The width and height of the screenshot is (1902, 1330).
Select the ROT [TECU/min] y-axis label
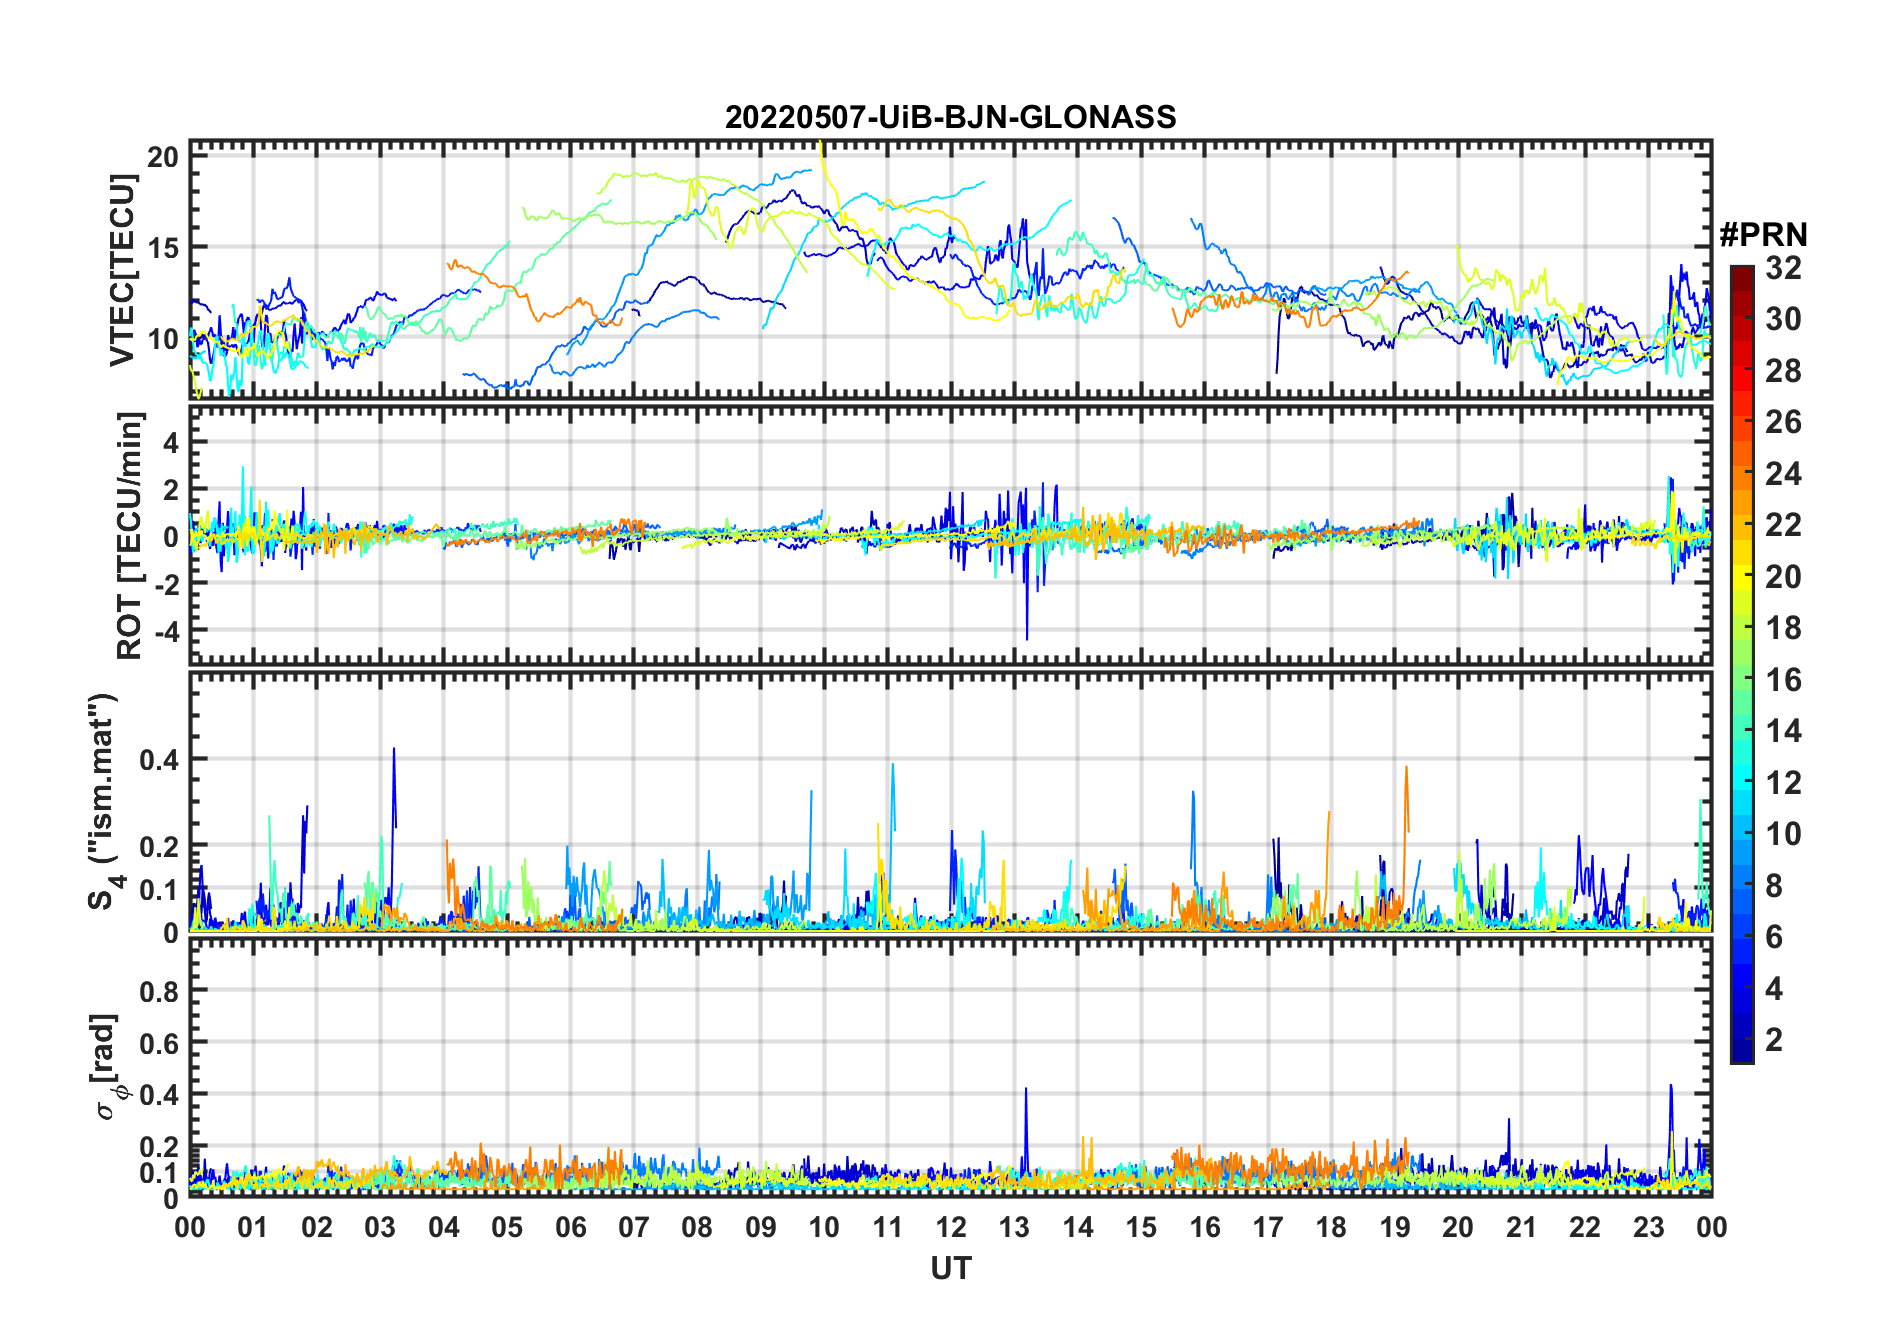click(x=129, y=535)
